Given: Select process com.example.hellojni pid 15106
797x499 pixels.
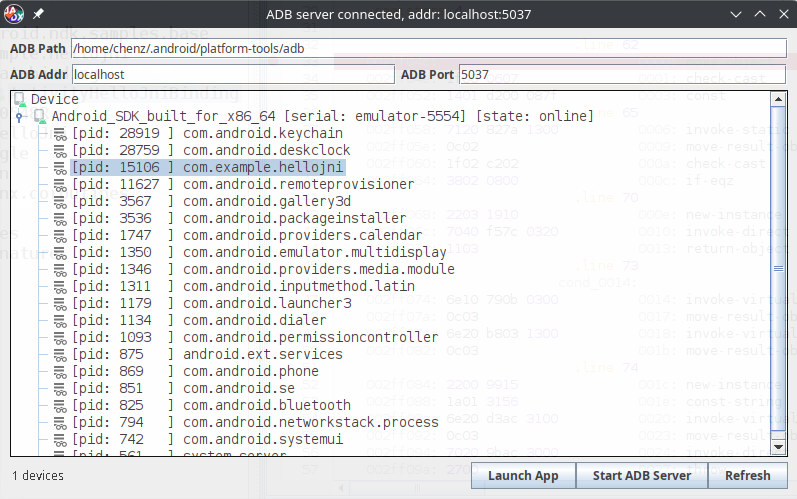Looking at the screenshot, I should coord(208,168).
